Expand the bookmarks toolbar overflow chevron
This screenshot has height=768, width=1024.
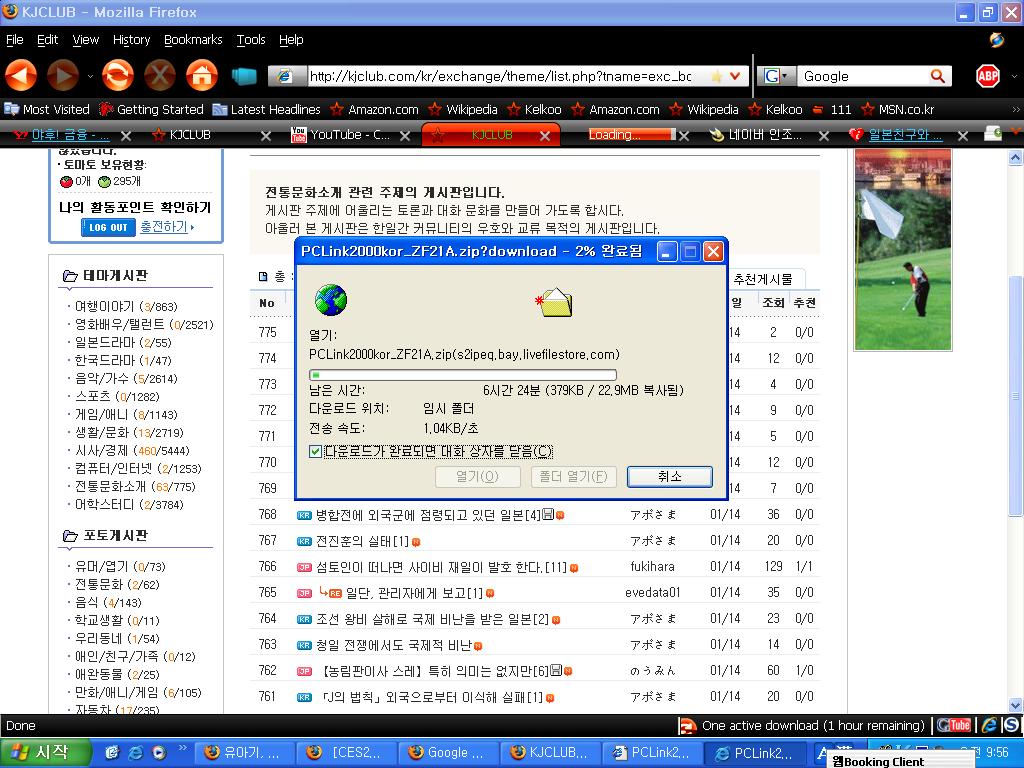click(x=1016, y=109)
